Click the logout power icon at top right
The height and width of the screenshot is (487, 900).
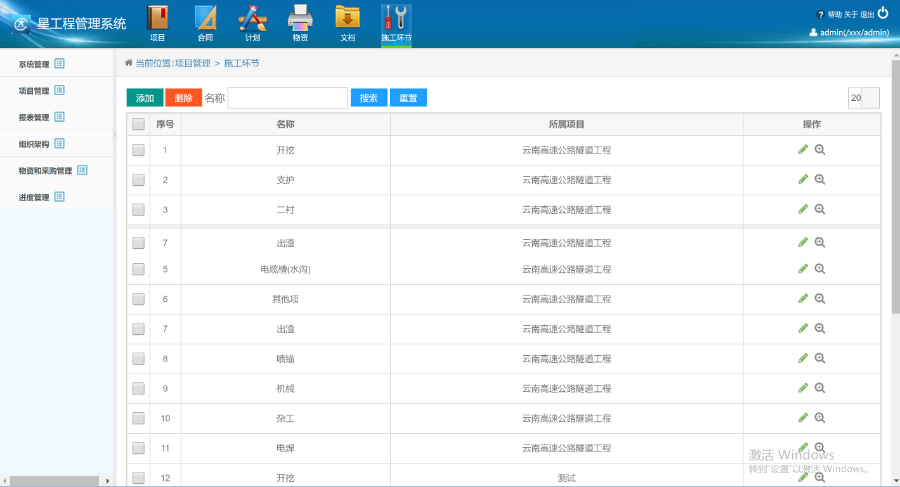click(x=882, y=13)
